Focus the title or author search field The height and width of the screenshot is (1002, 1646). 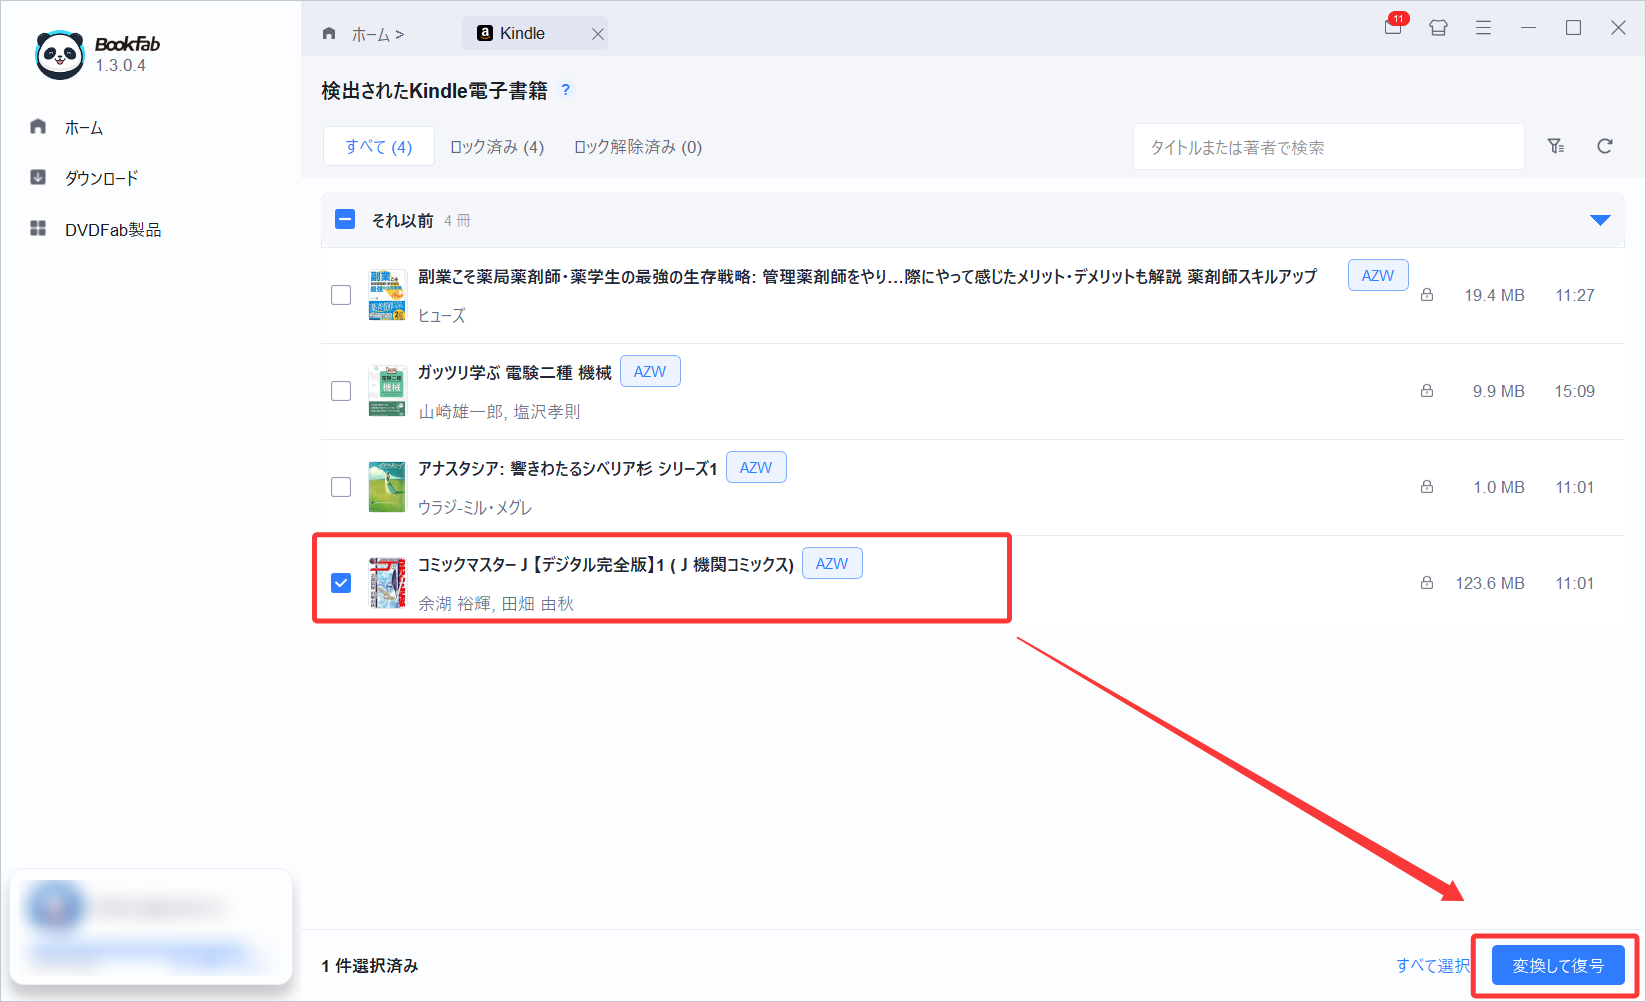1328,147
